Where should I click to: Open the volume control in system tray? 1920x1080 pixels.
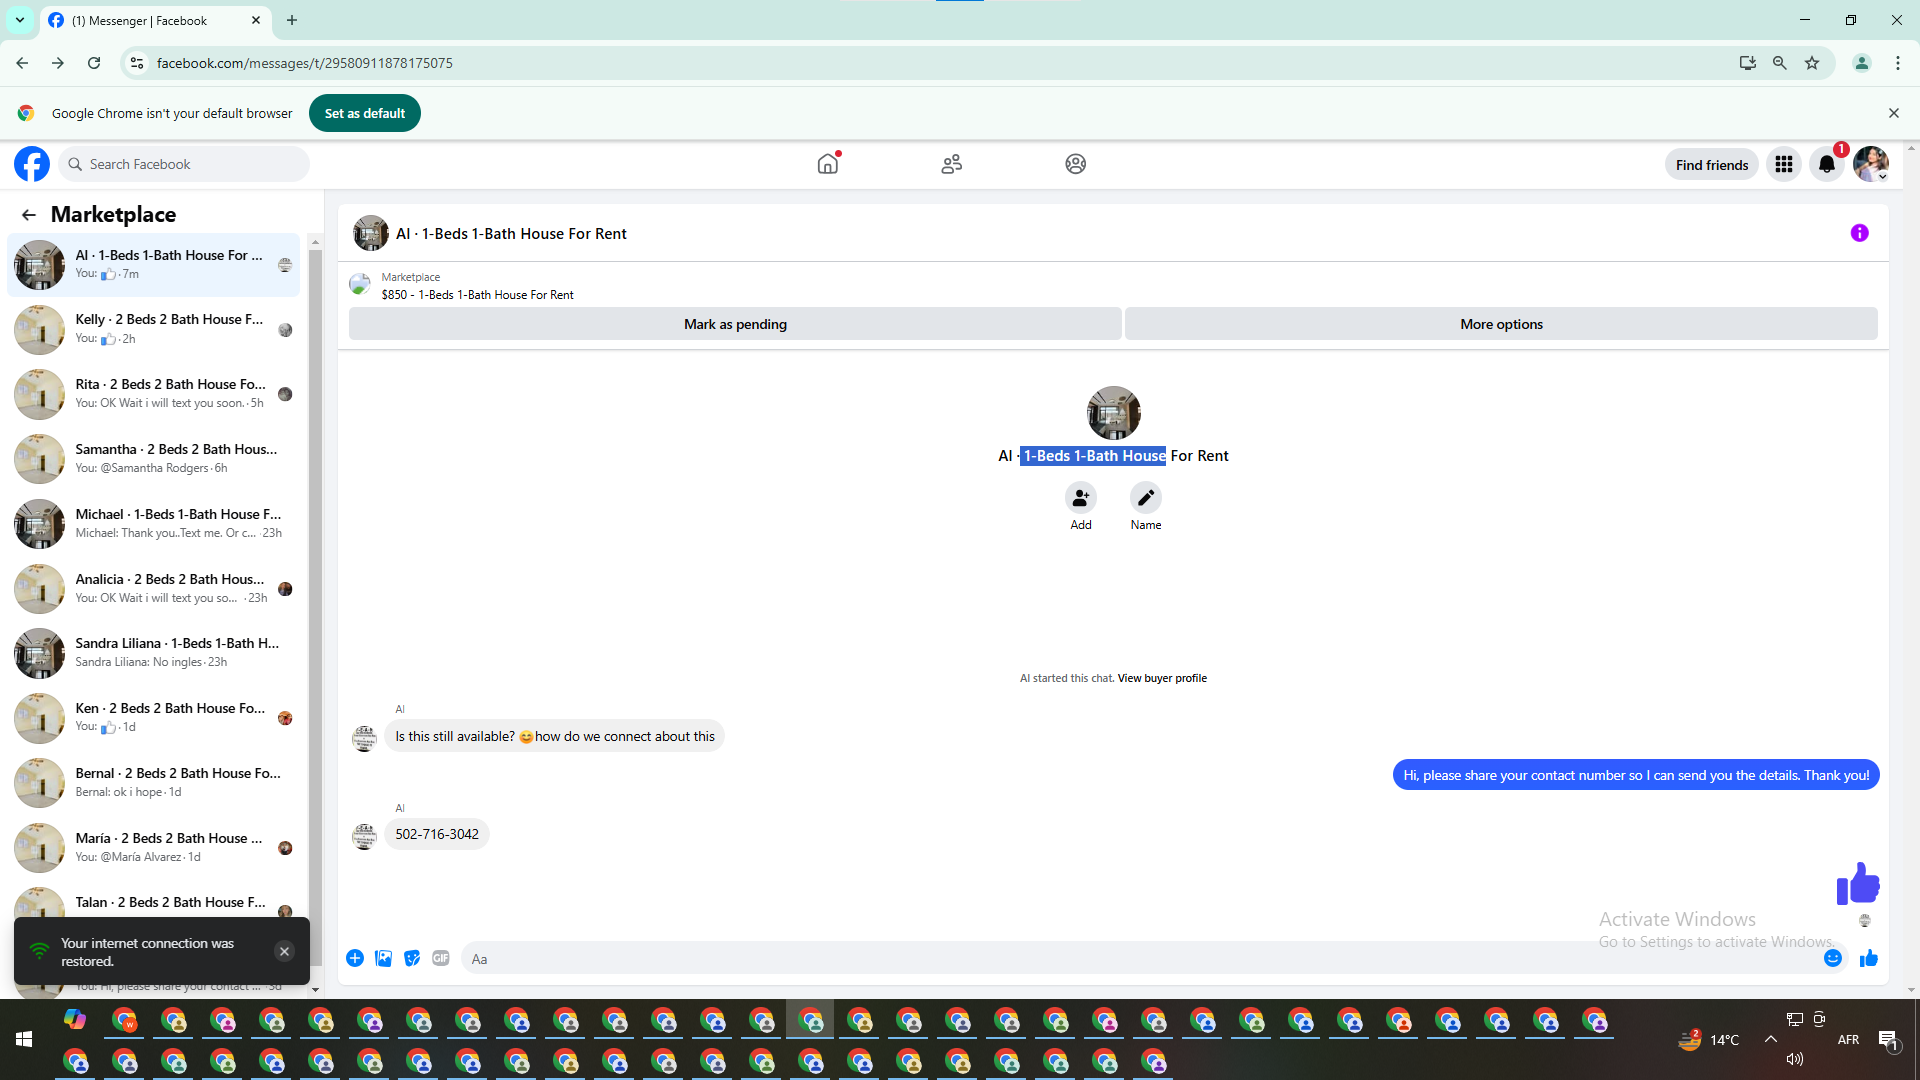coord(1795,1059)
